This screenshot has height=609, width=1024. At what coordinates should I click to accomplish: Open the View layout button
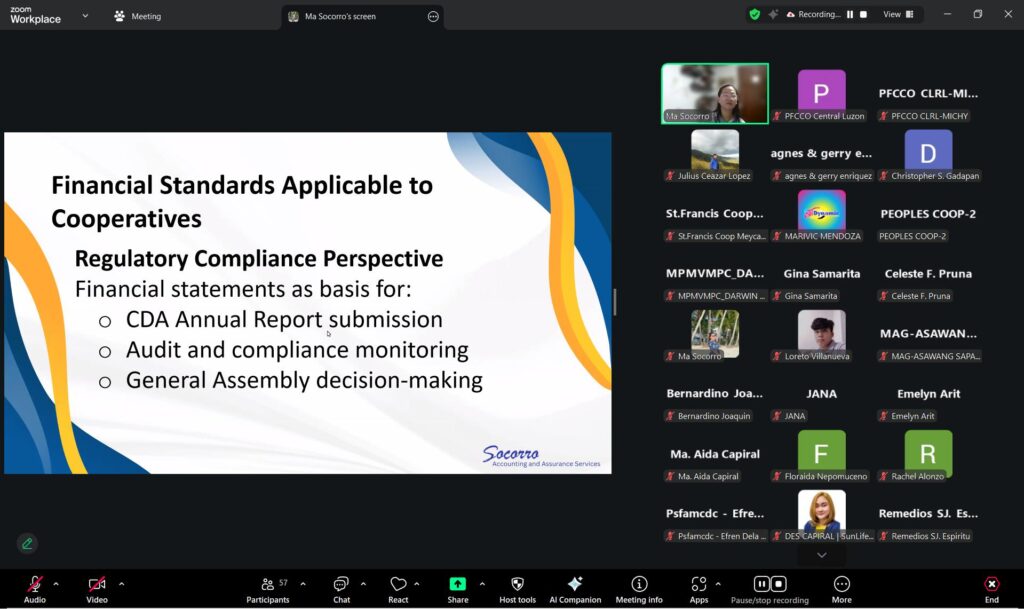coord(892,14)
